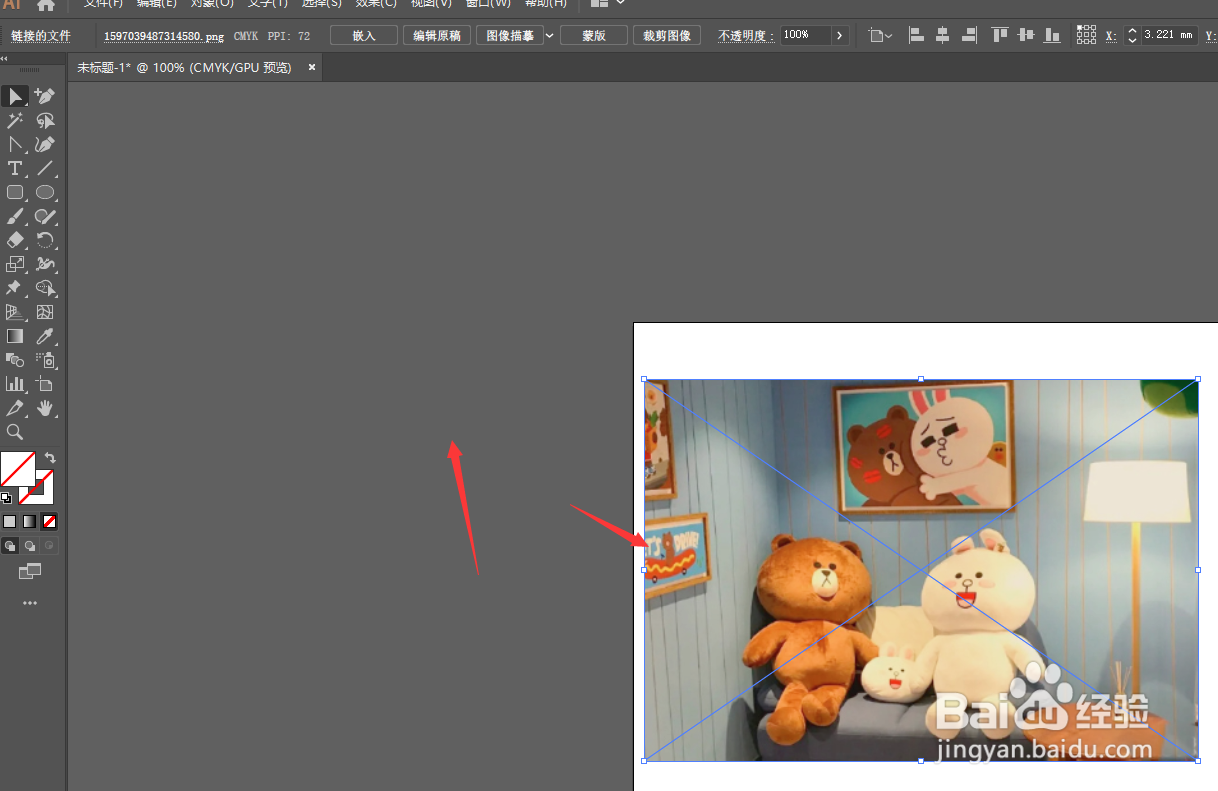Select the Mesh tool
This screenshot has height=791, width=1218.
pos(45,312)
